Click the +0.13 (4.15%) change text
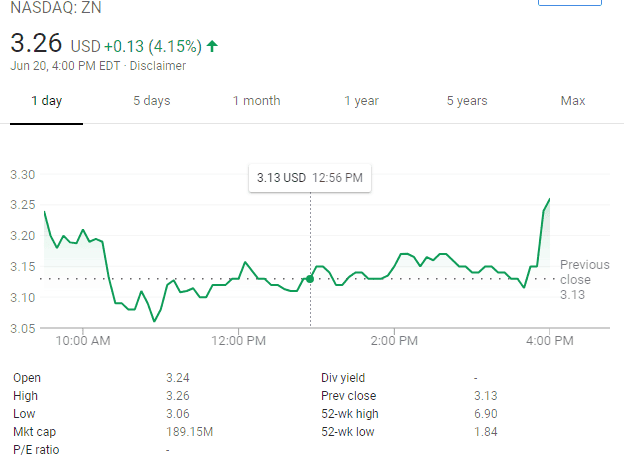The image size is (624, 462). click(x=152, y=46)
